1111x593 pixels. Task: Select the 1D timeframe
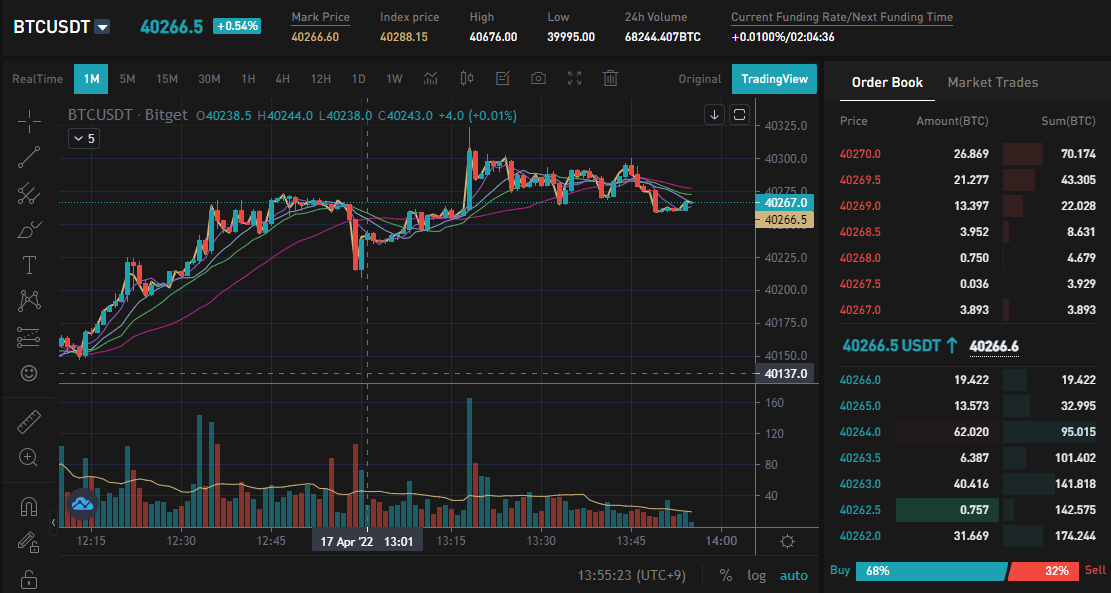[359, 79]
